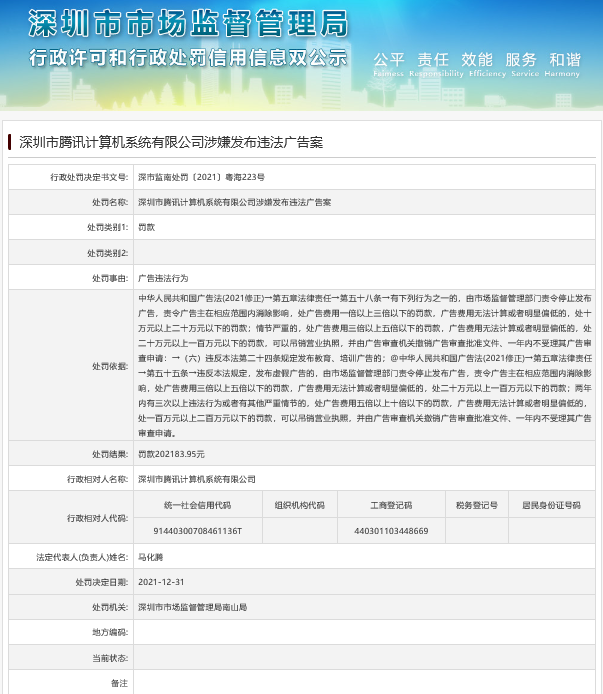Click the 处罚类别1 label

(x=108, y=227)
